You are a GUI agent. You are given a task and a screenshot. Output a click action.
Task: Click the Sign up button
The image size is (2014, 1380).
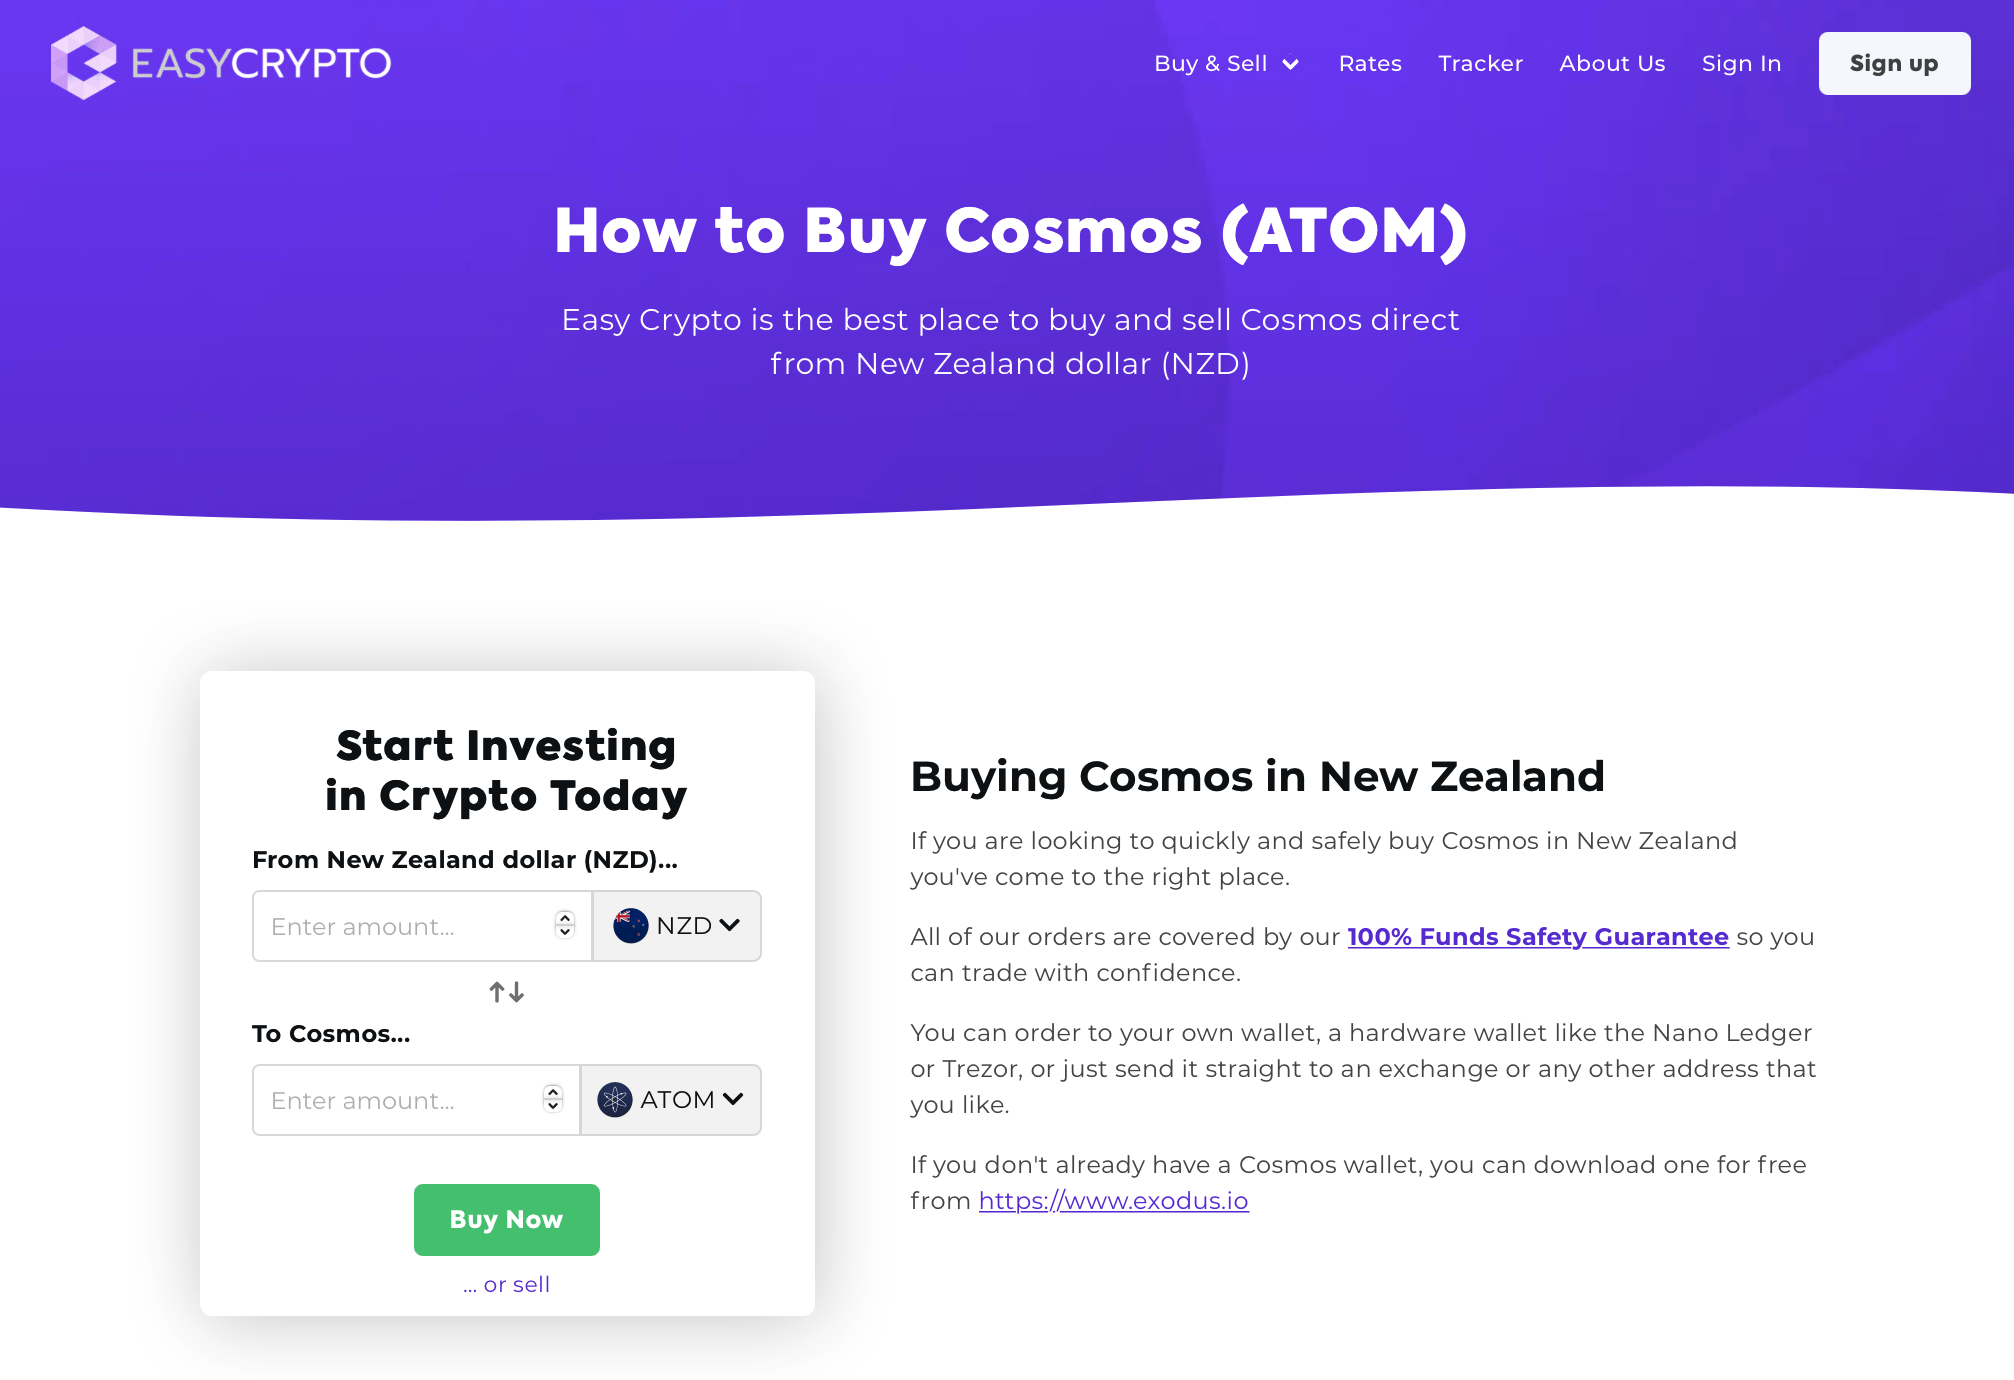[x=1893, y=63]
